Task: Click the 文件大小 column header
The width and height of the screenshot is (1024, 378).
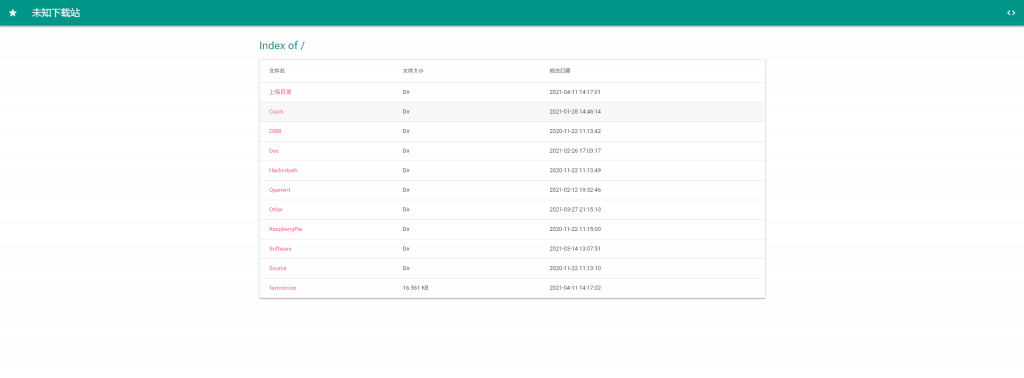Action: [x=413, y=71]
